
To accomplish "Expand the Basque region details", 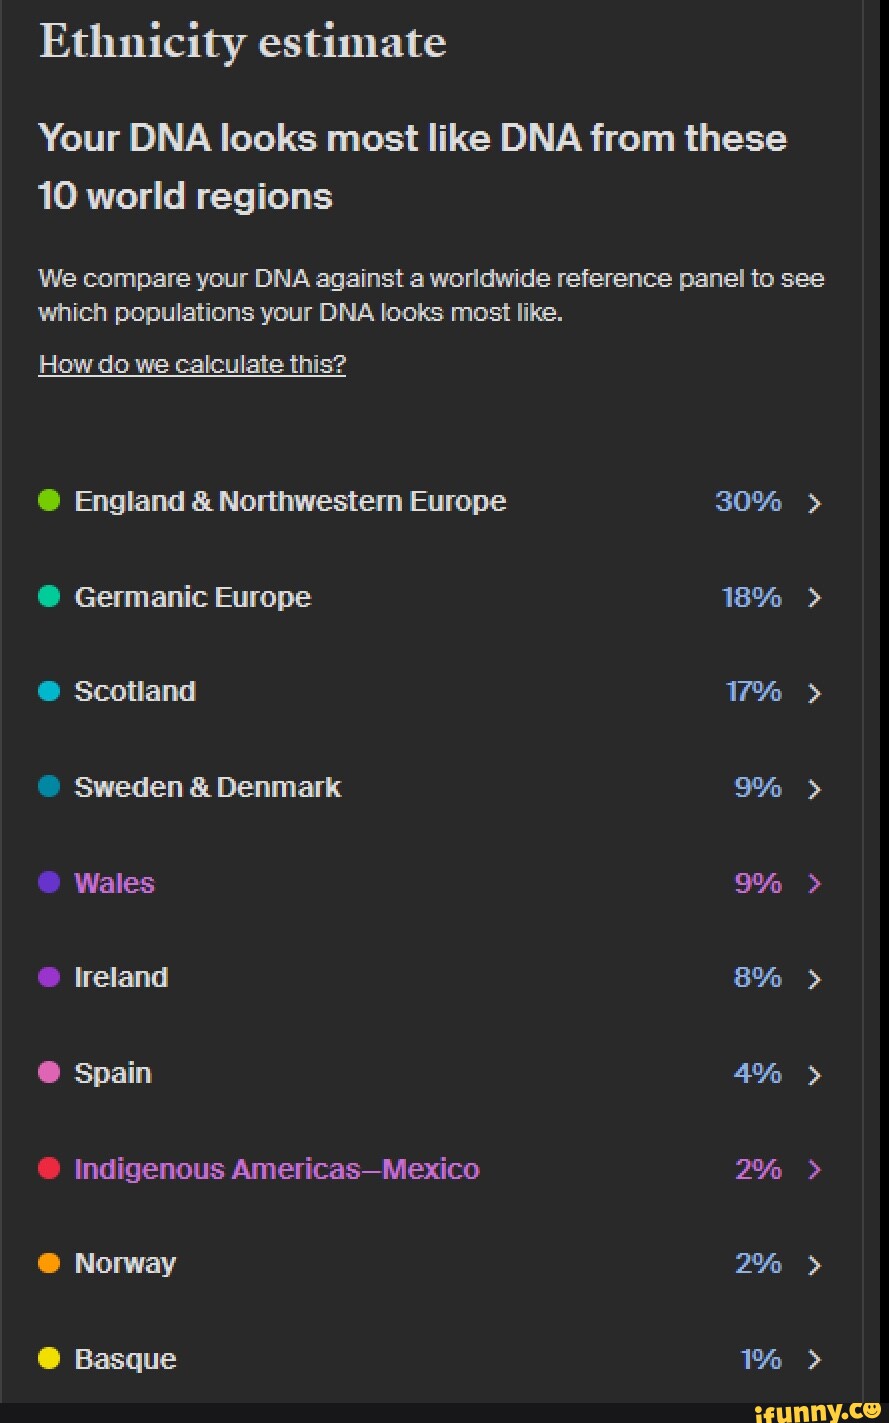I will pos(815,1360).
